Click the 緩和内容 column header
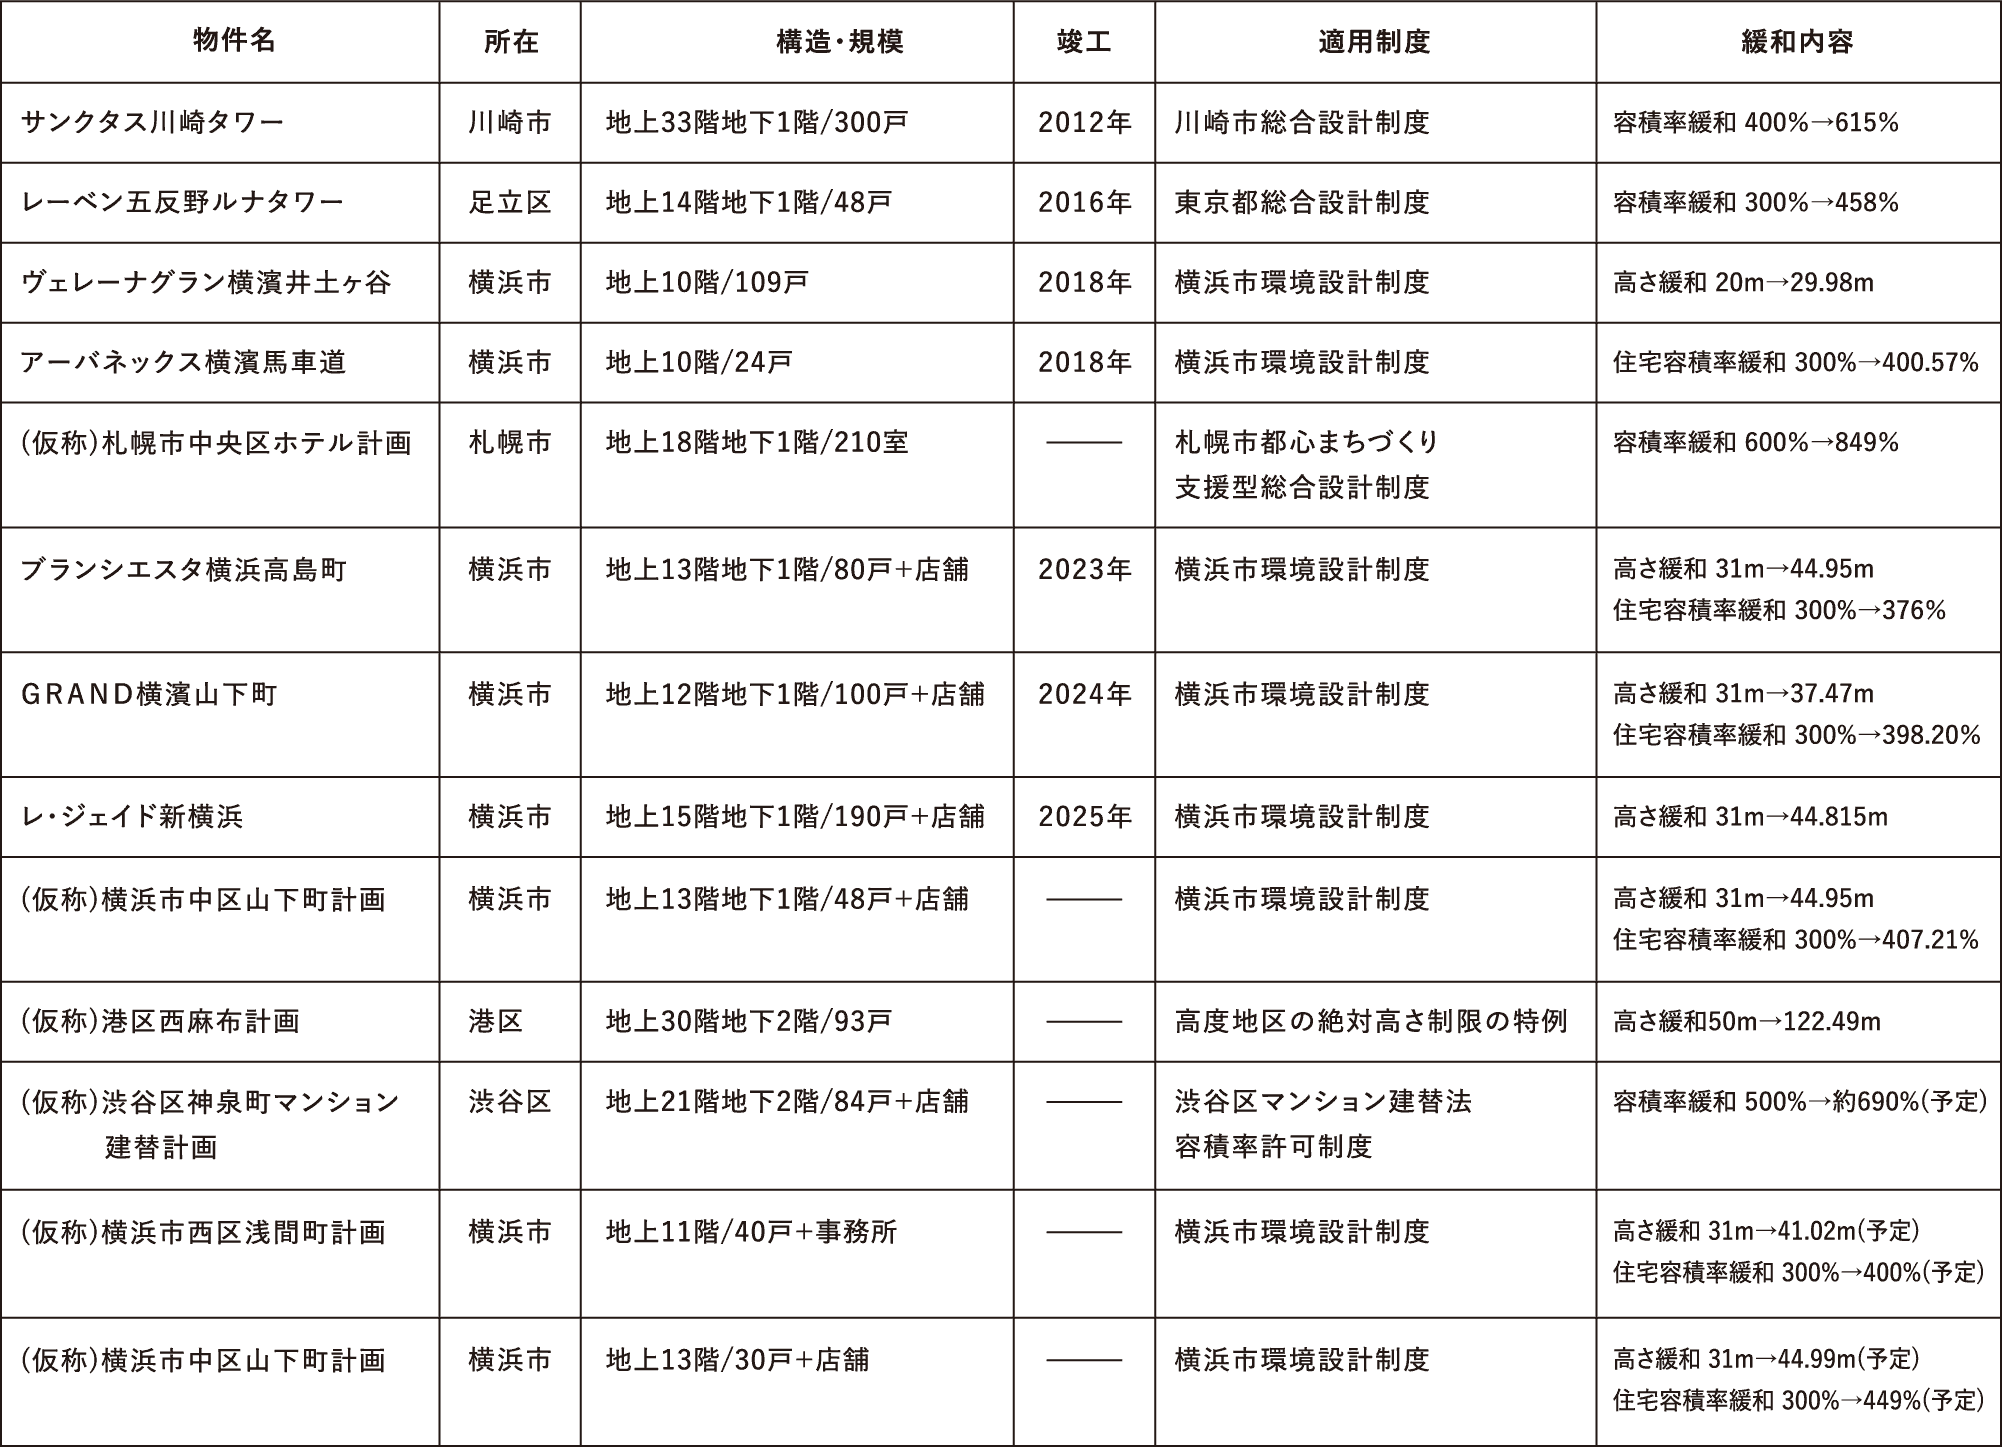Screen dimensions: 2002x1447 coord(1797,41)
